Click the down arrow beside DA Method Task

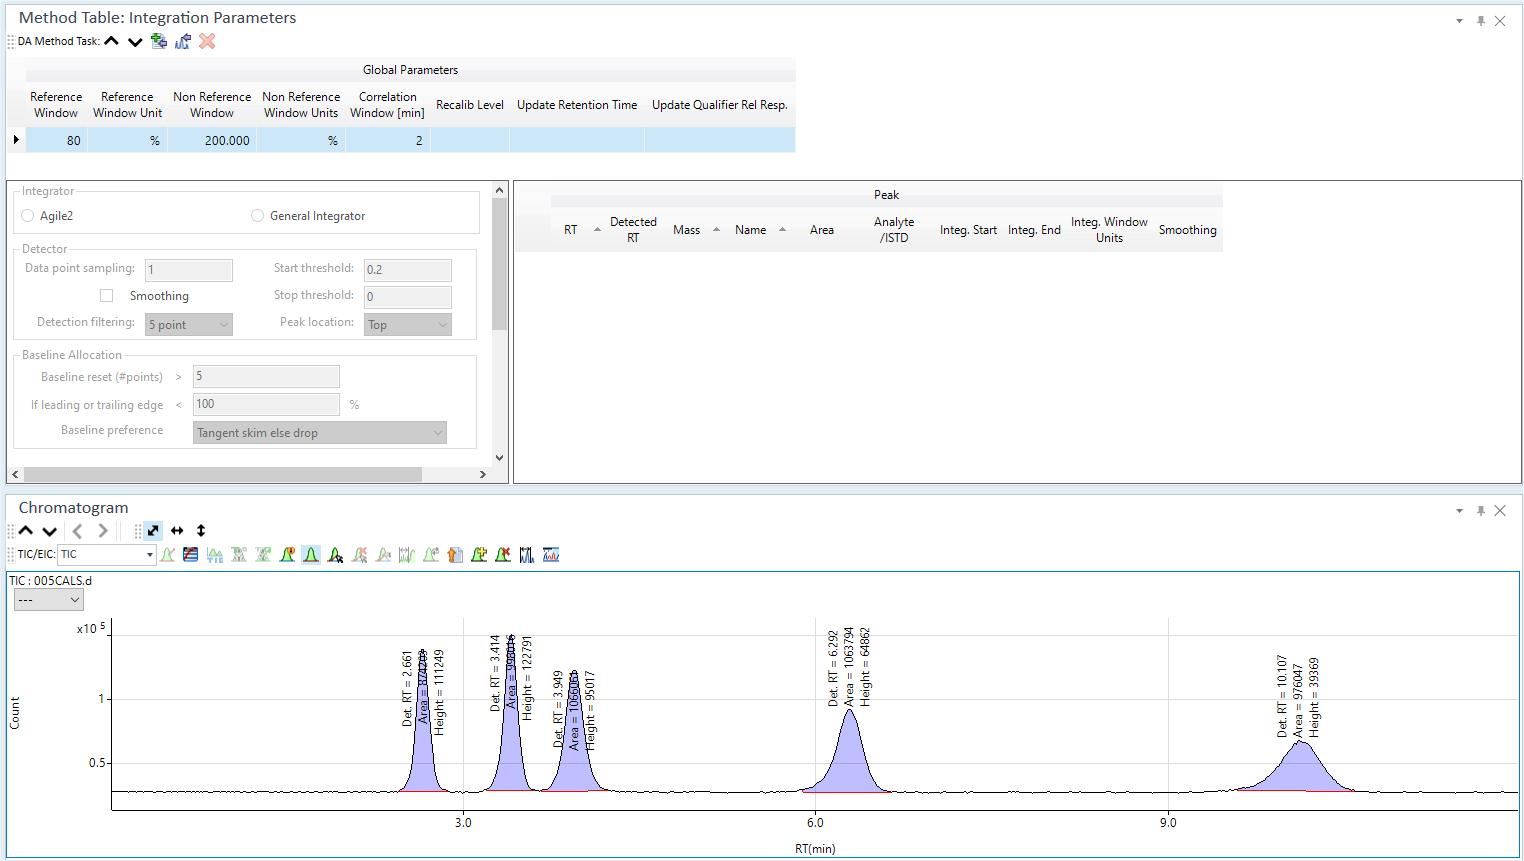pyautogui.click(x=135, y=41)
